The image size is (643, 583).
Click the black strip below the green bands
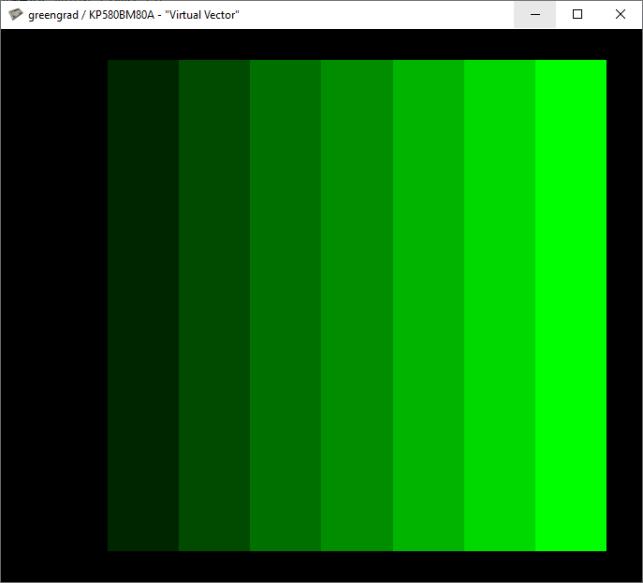(357, 566)
